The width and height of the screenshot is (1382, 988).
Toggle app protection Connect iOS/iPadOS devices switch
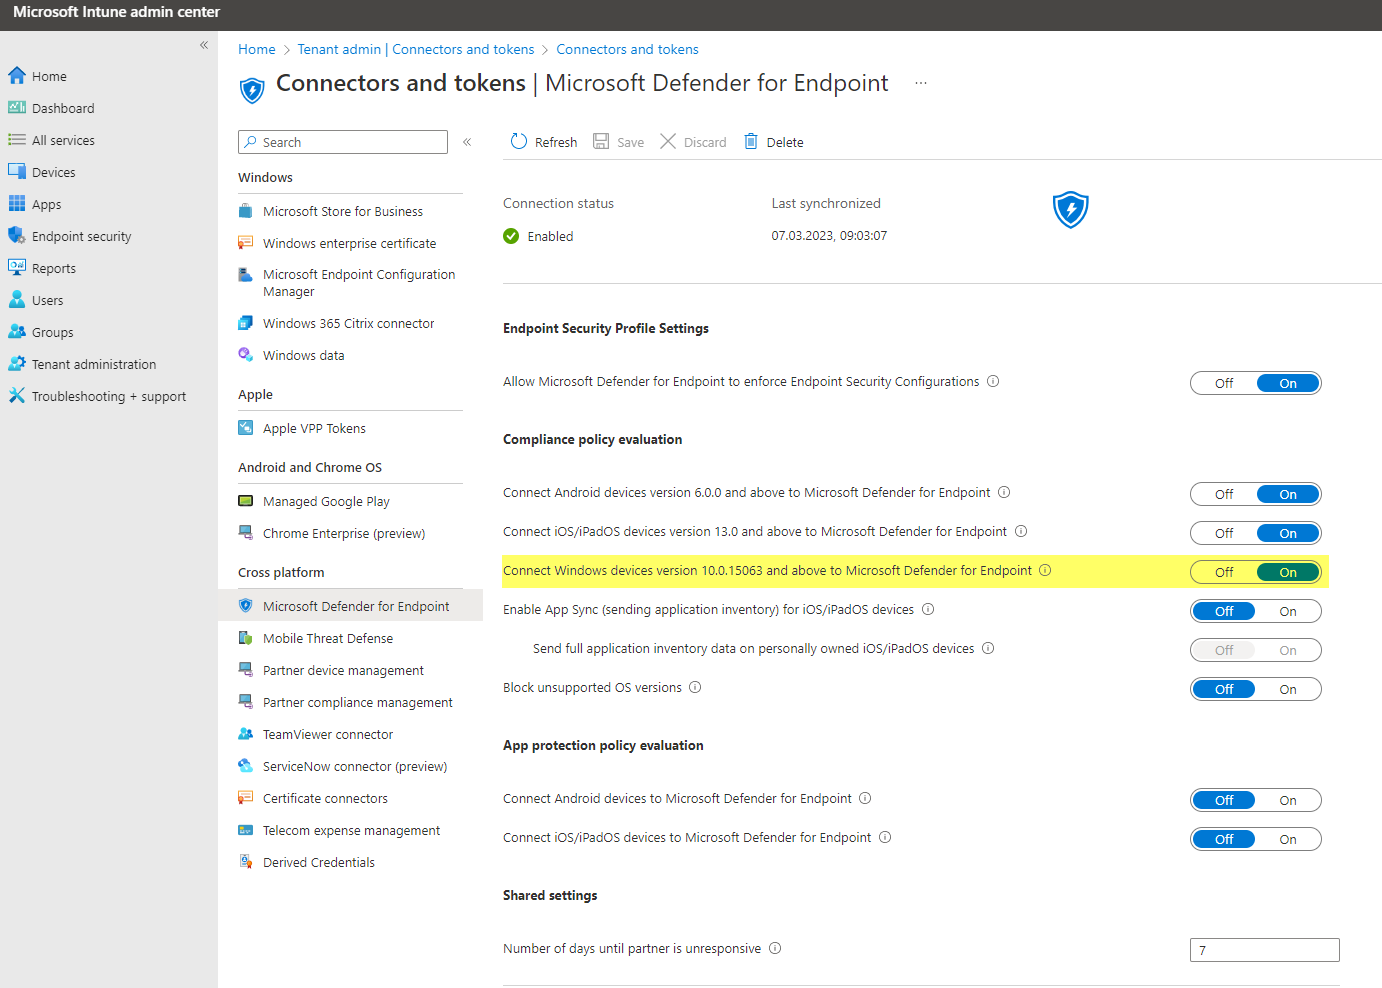tap(1256, 839)
